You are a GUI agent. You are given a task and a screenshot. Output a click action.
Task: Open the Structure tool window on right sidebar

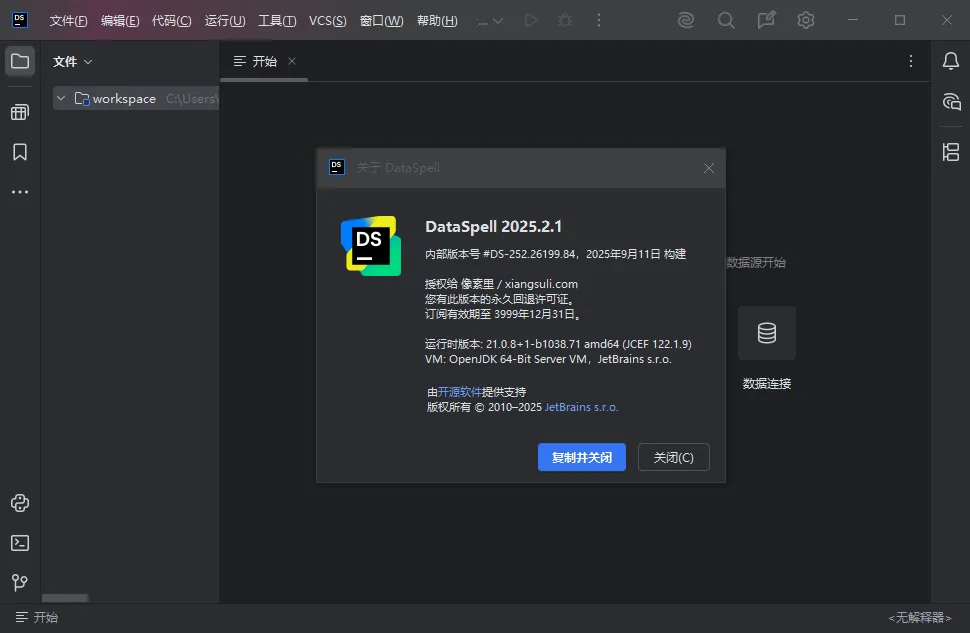pyautogui.click(x=951, y=152)
